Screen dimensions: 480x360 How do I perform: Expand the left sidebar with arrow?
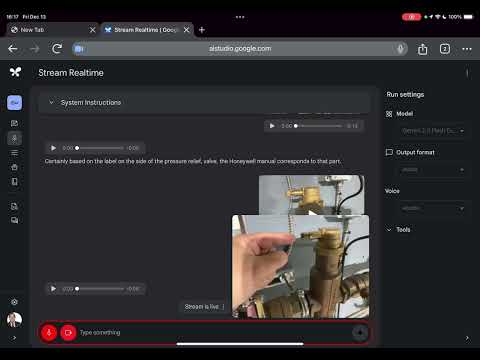coord(14,338)
